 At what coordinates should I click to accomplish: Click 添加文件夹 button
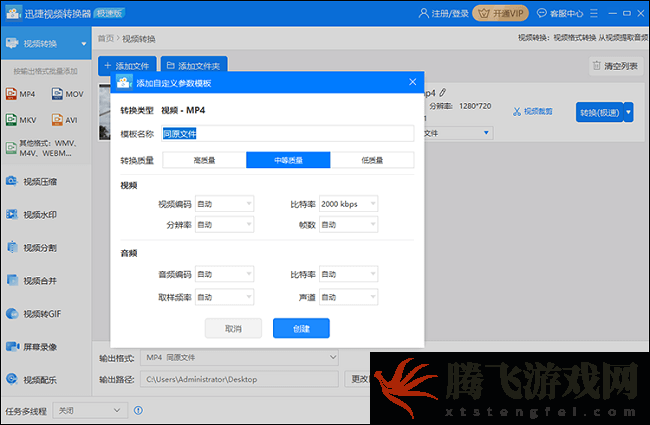(194, 66)
